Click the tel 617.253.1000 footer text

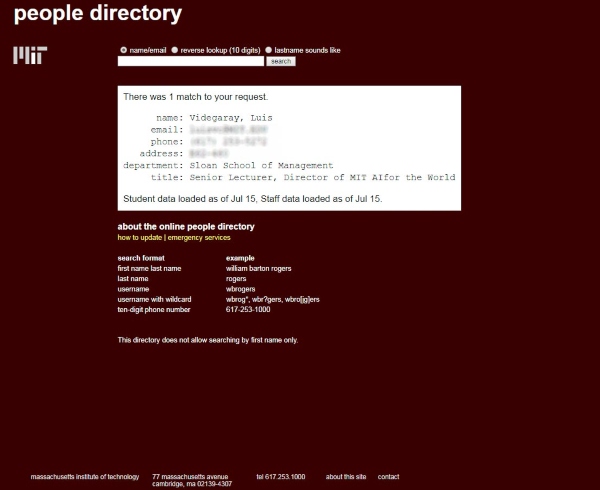(280, 477)
